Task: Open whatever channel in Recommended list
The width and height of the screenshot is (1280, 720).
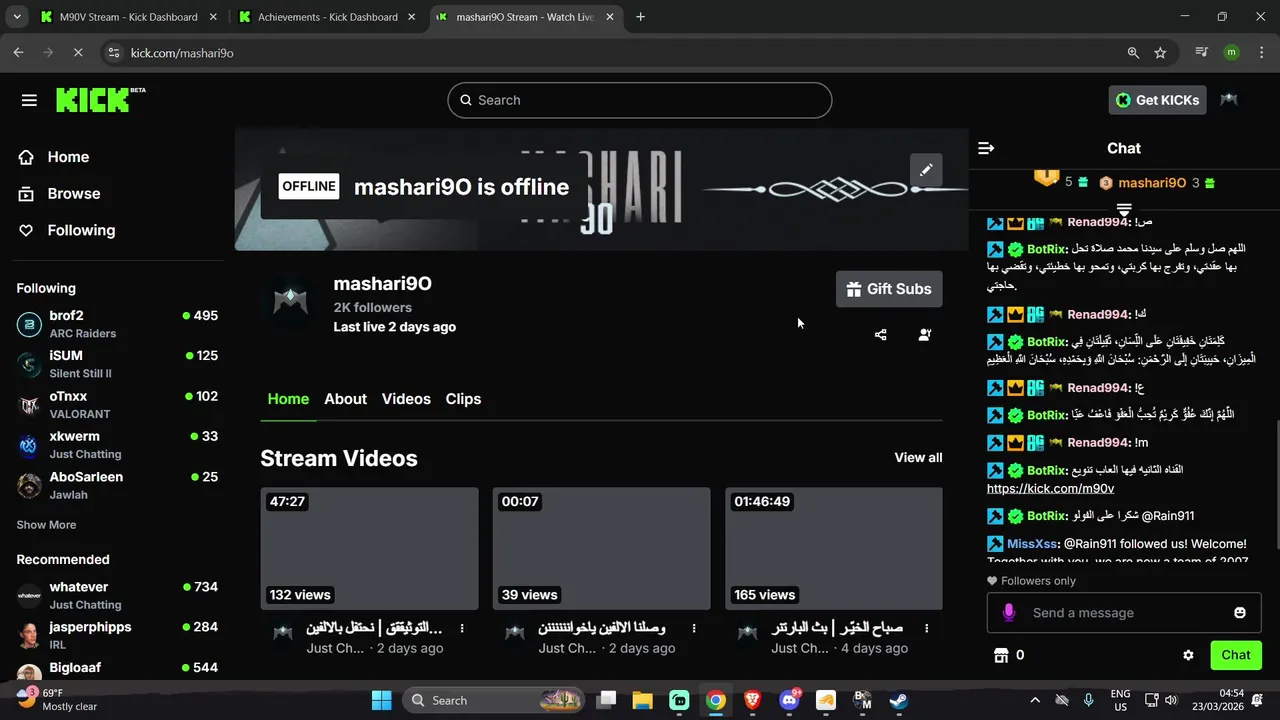Action: [x=117, y=595]
